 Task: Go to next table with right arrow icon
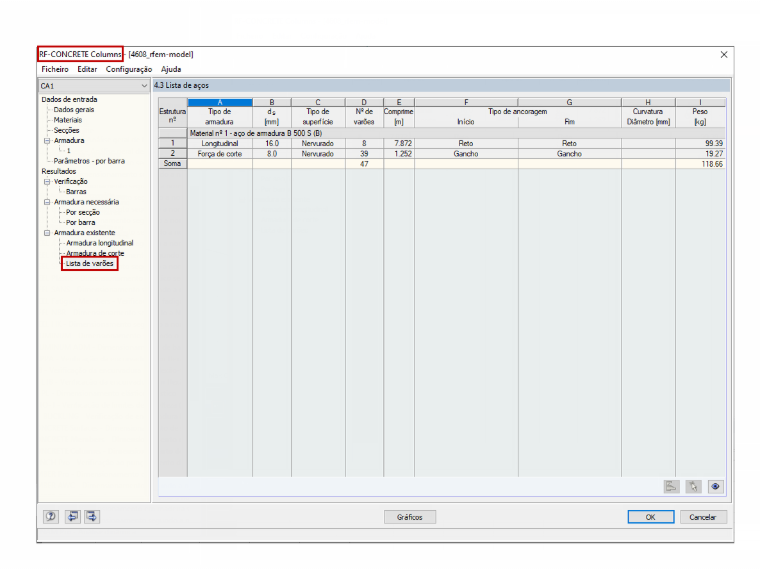coord(92,517)
